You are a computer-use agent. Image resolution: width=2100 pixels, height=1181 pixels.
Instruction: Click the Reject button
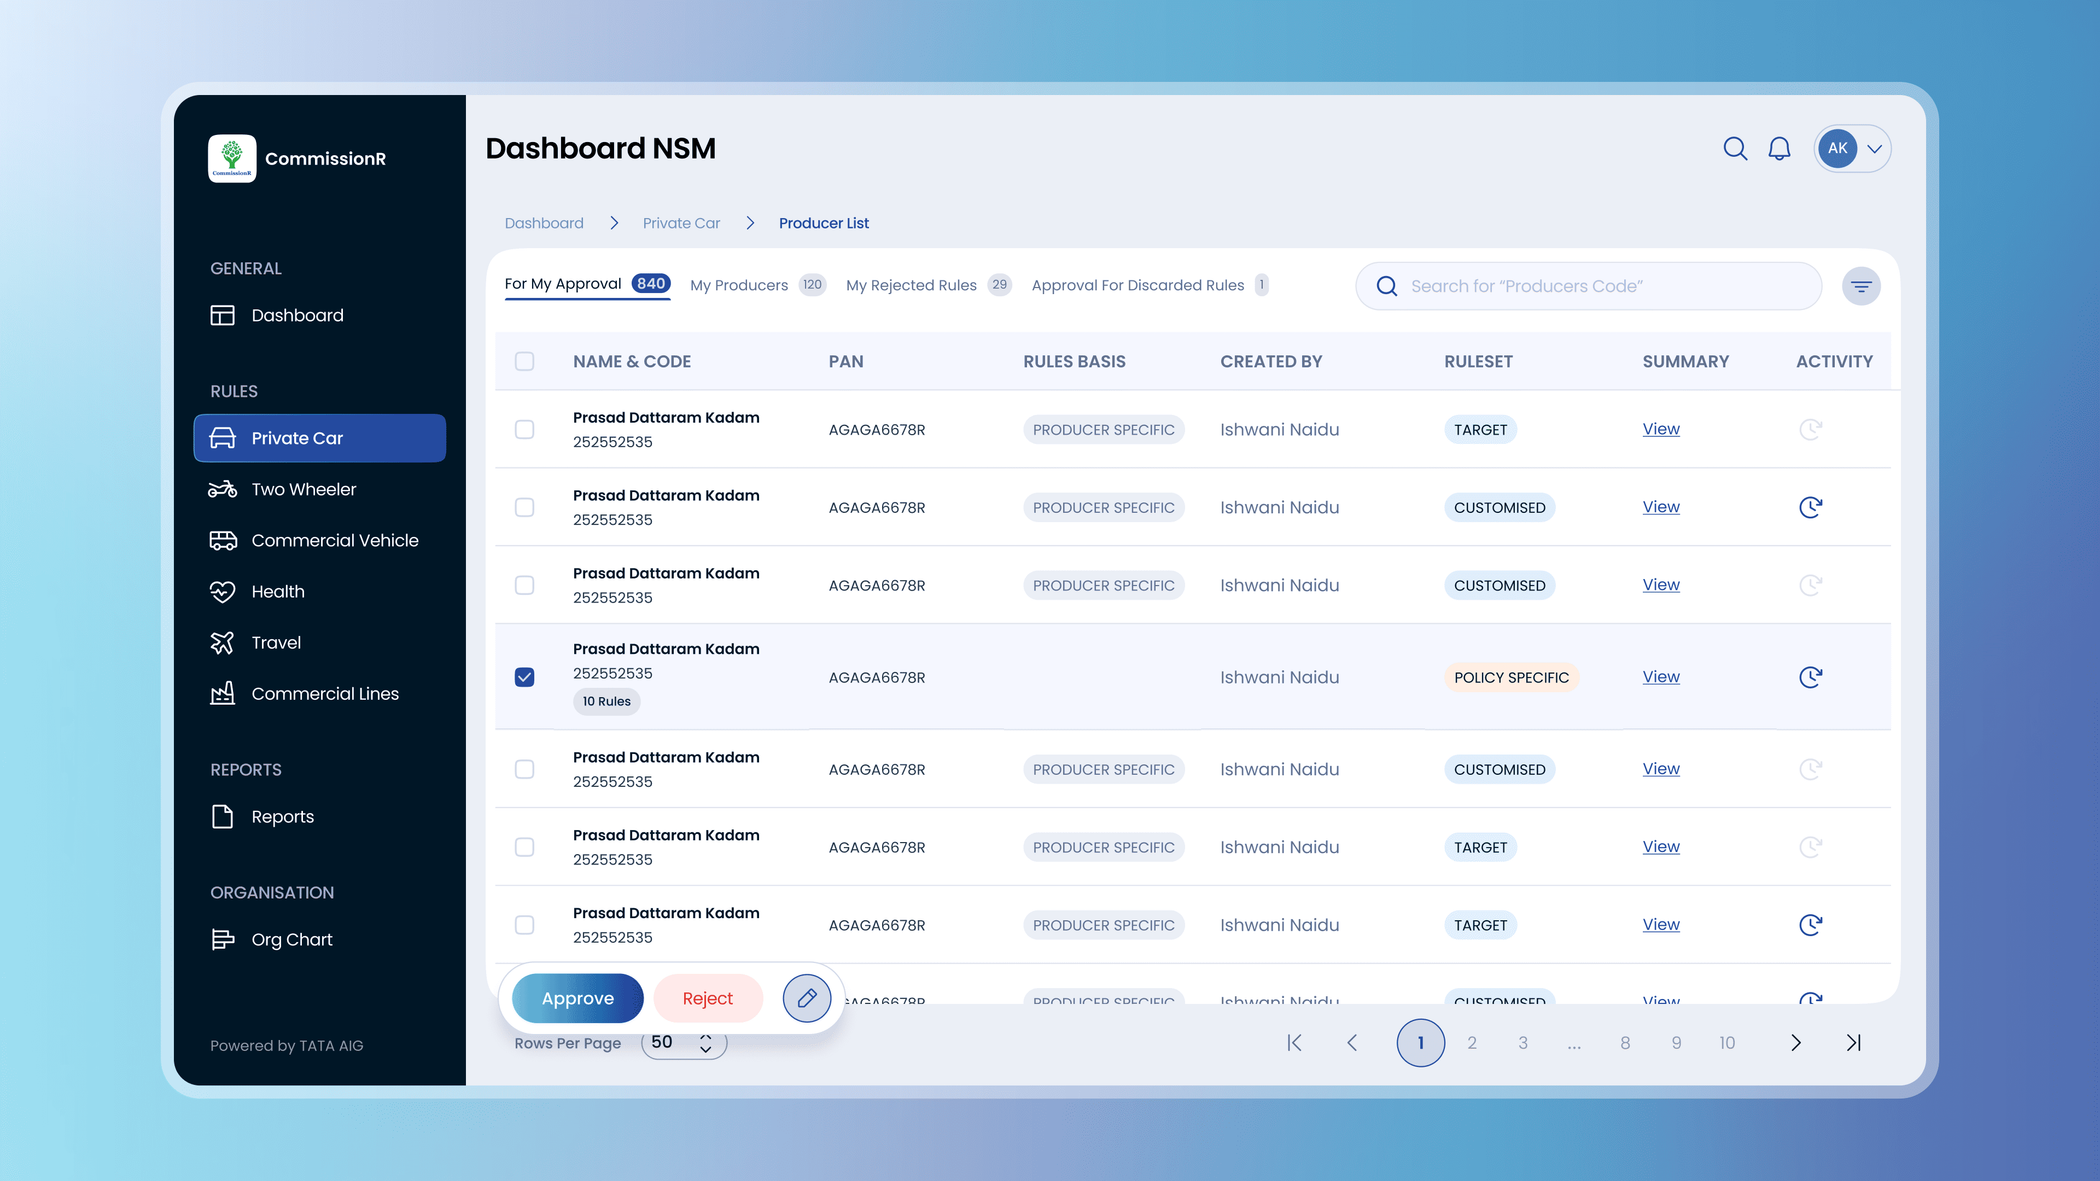707,998
